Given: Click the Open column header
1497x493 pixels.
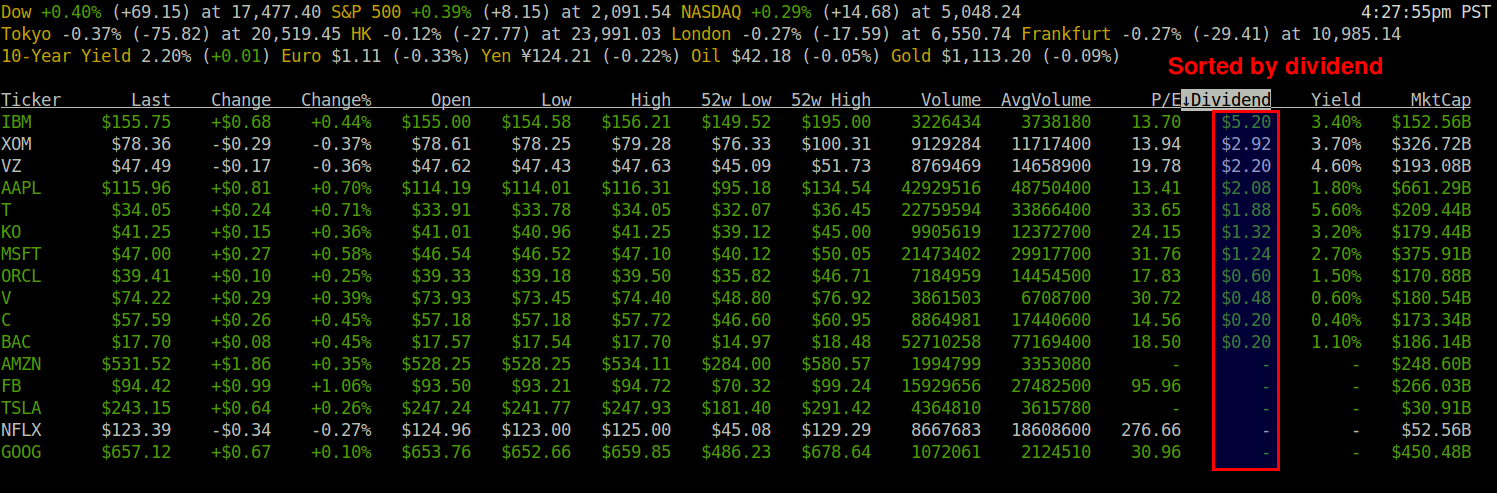Looking at the screenshot, I should tap(451, 100).
